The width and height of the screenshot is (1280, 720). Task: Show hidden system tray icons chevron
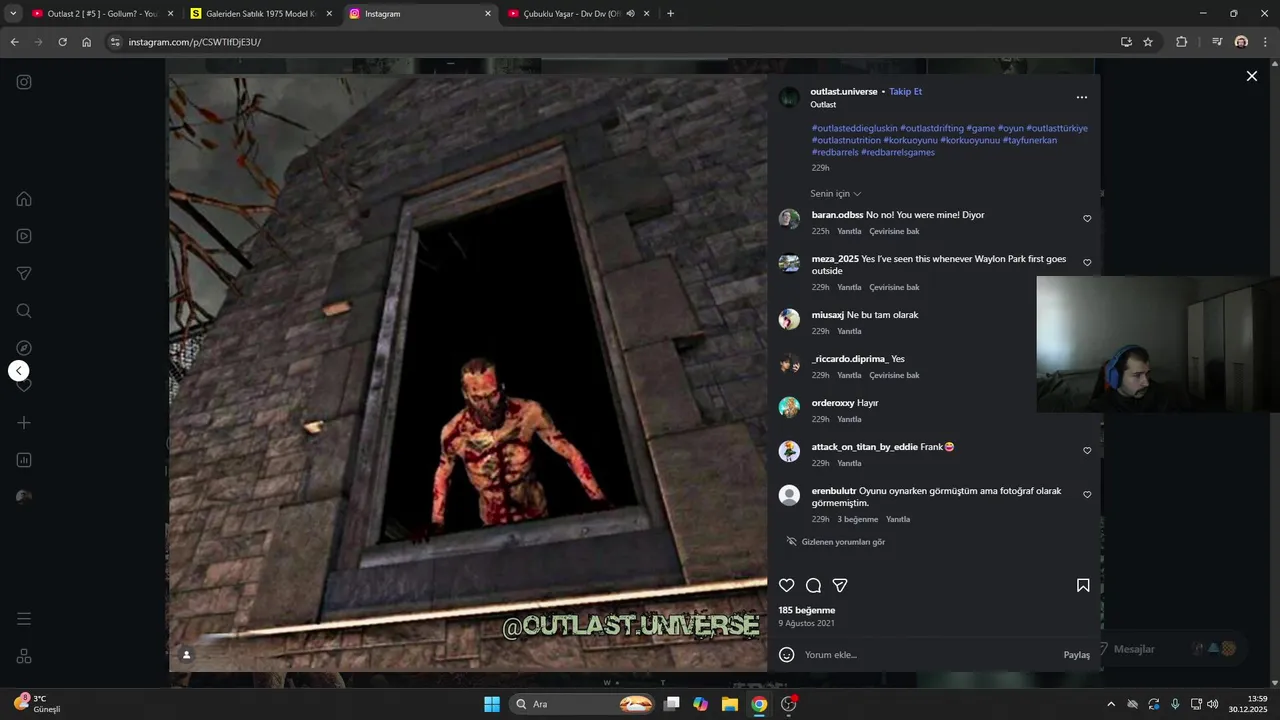1110,704
